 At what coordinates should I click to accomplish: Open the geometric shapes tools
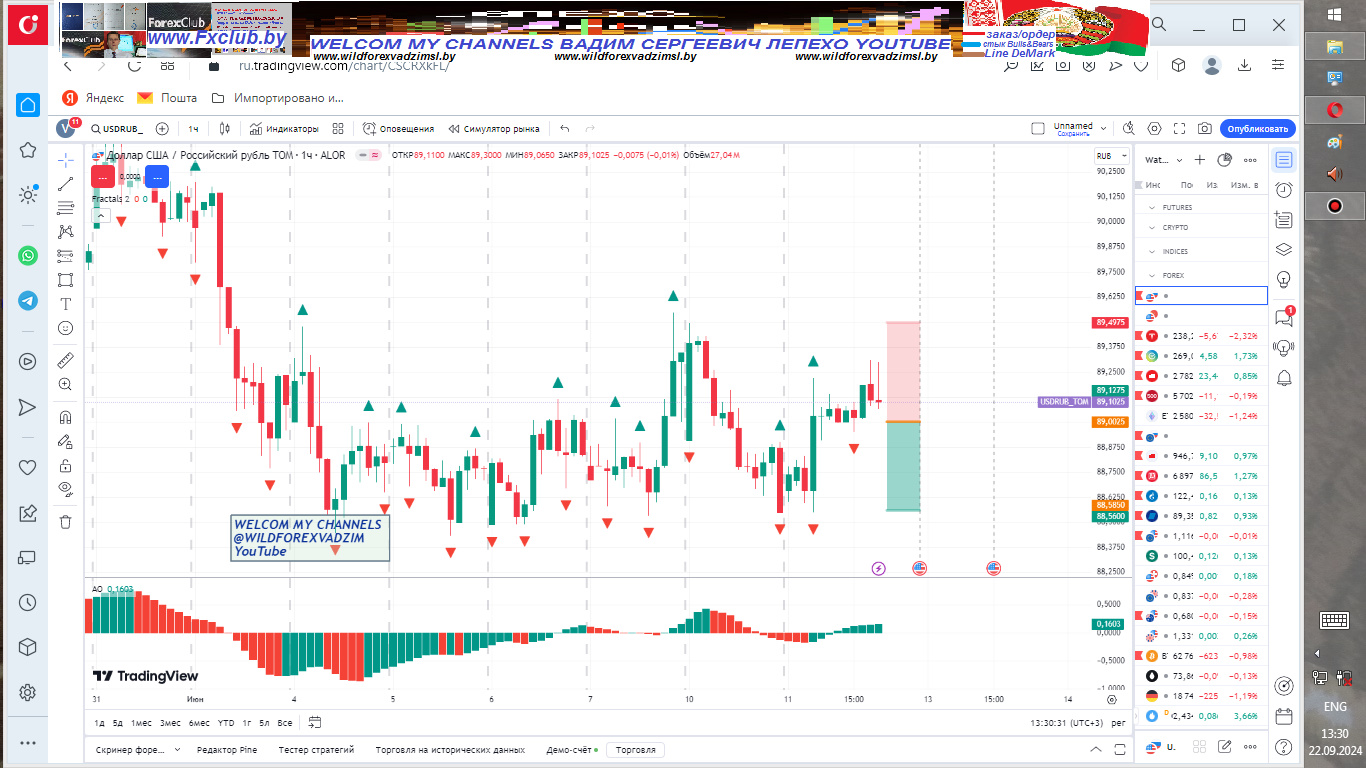65,279
